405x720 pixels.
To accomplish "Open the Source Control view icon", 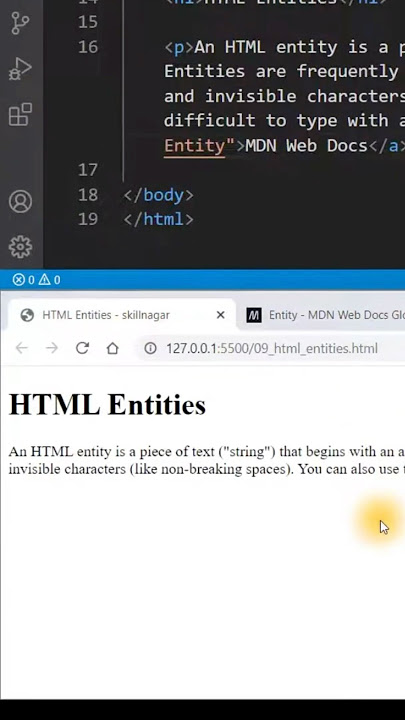I will [20, 23].
